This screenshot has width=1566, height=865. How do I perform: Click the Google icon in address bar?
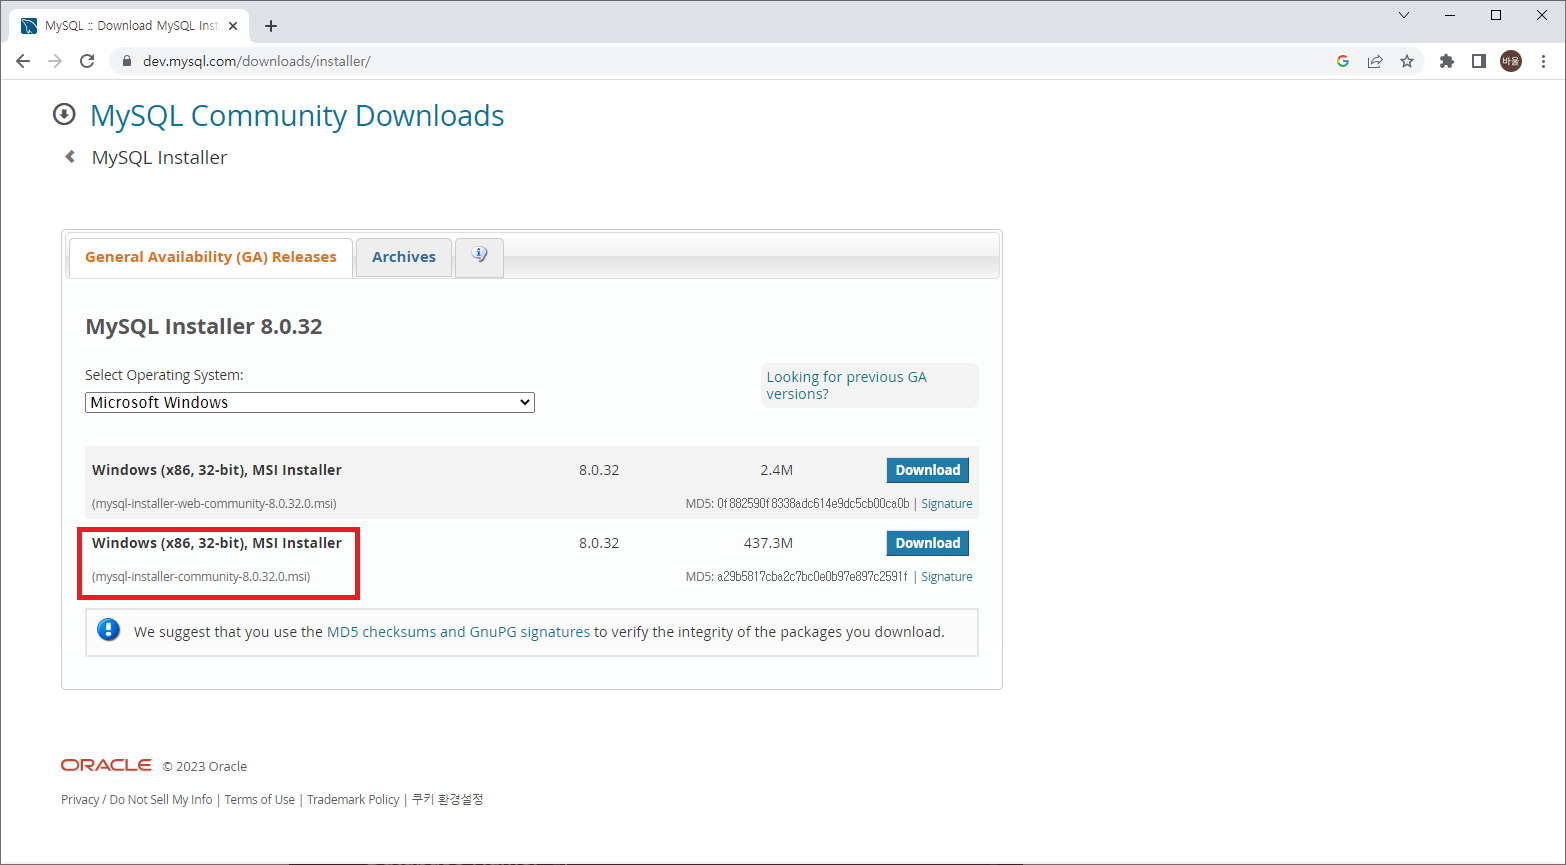1343,61
